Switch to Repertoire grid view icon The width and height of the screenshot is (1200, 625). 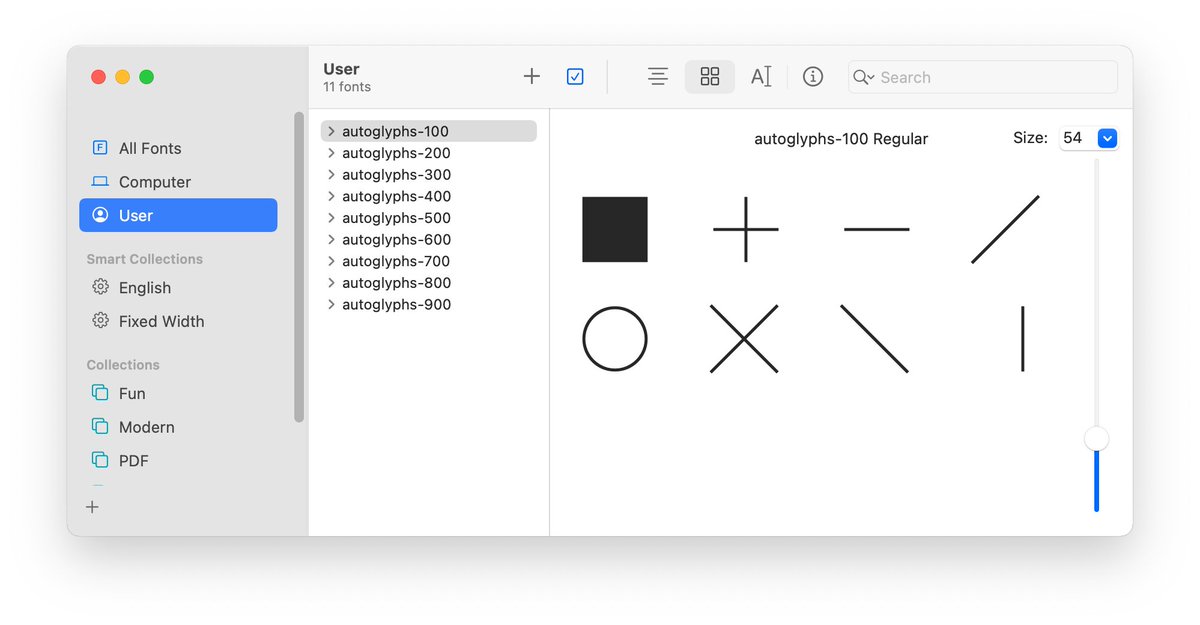(x=710, y=77)
